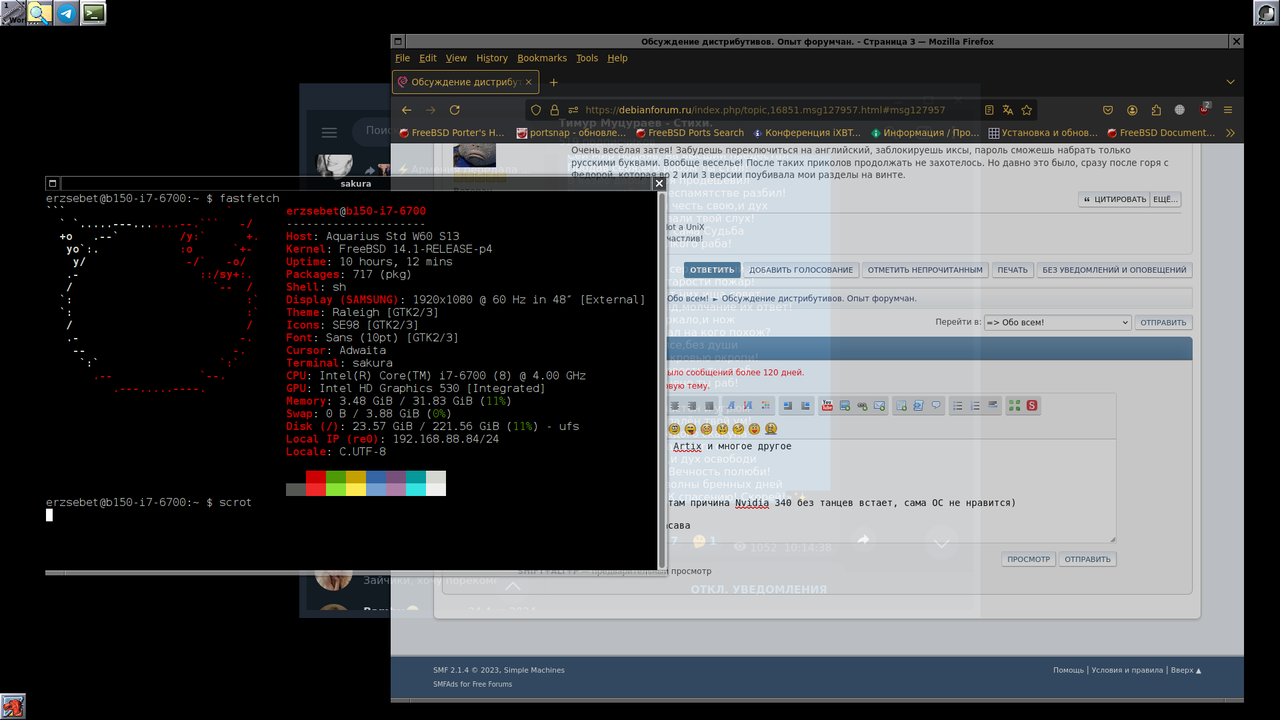Image resolution: width=1280 pixels, height=720 pixels.
Task: Click the Помощь footer link
Action: click(1068, 670)
